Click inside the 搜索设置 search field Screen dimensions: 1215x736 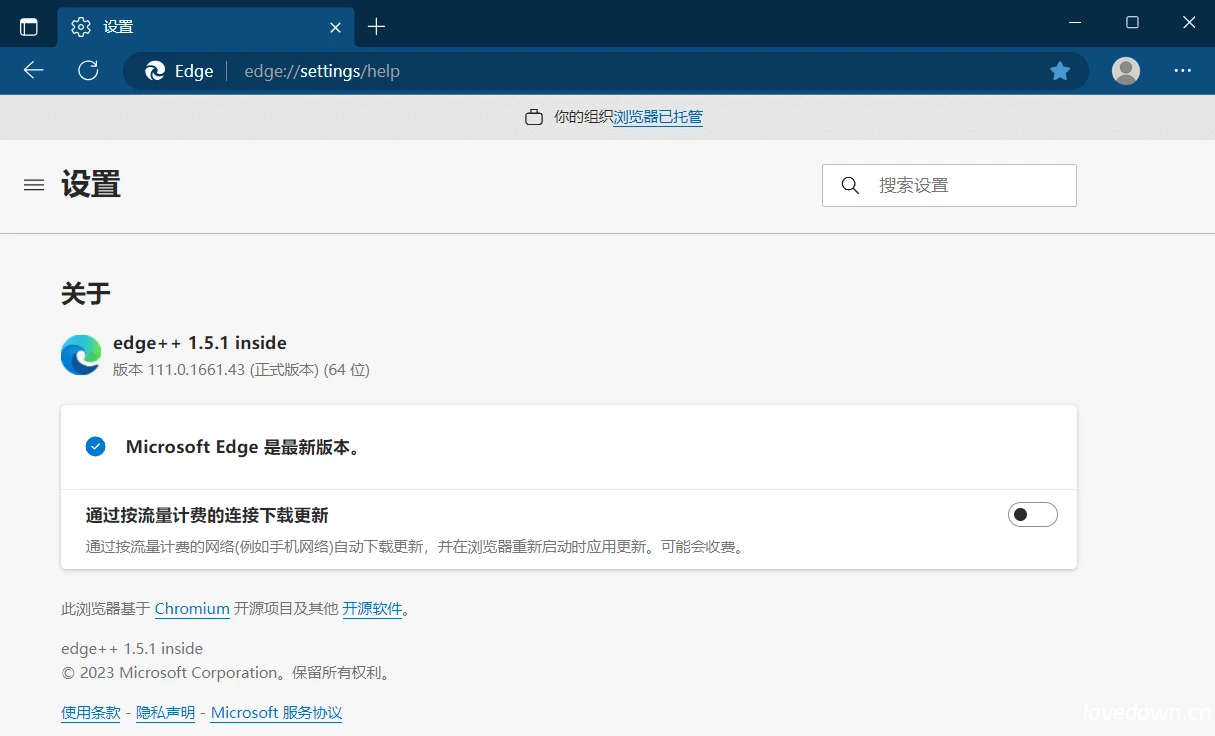948,185
